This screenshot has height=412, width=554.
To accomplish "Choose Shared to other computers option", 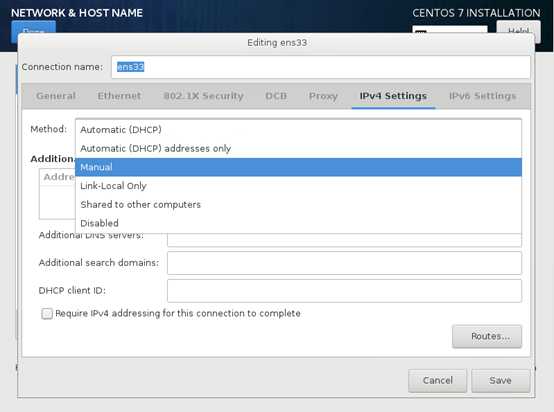I will 298,205.
